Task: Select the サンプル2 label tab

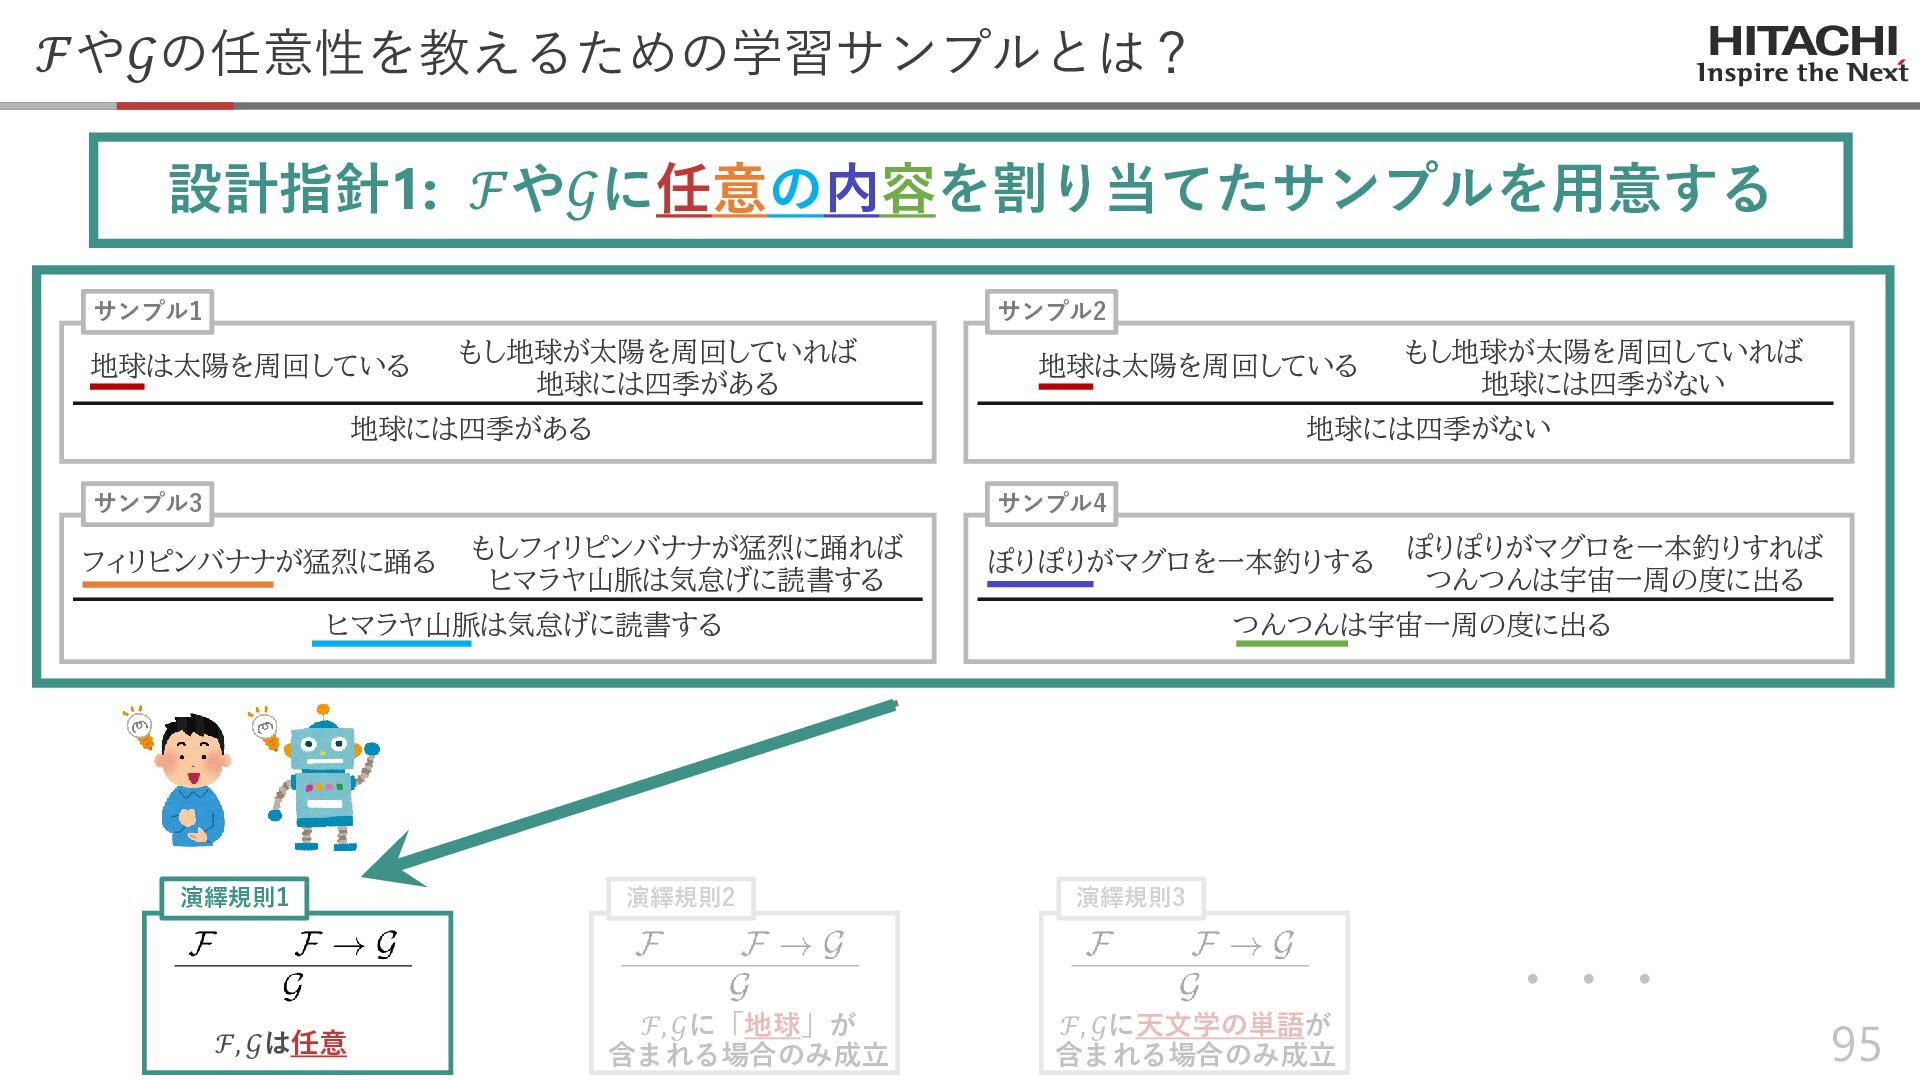Action: click(x=1052, y=311)
